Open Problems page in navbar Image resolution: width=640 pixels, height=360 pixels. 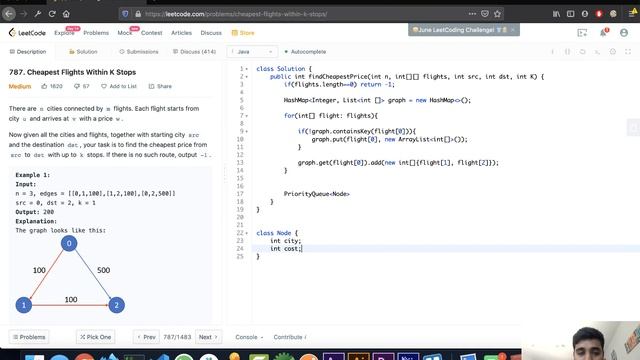tap(96, 33)
